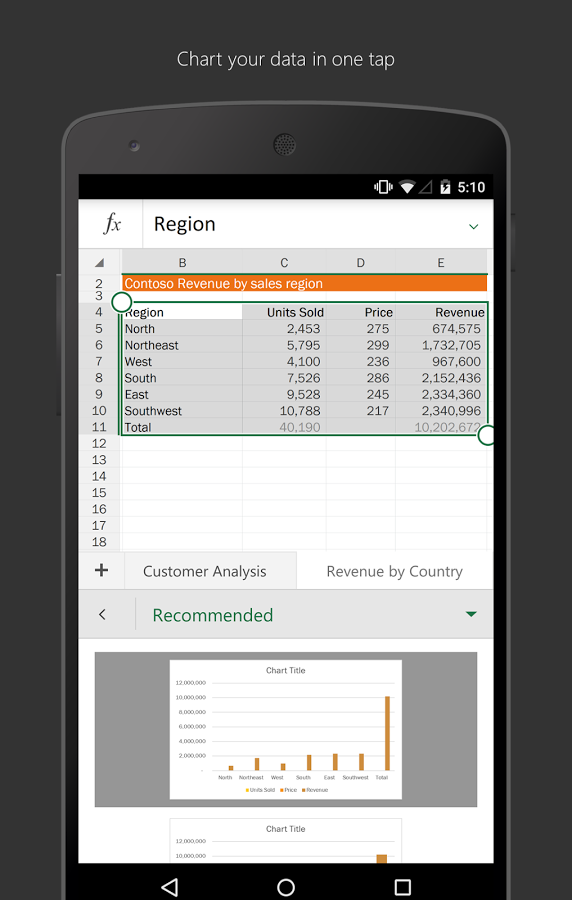Go back with the left chevron
The height and width of the screenshot is (900, 572).
coord(103,615)
